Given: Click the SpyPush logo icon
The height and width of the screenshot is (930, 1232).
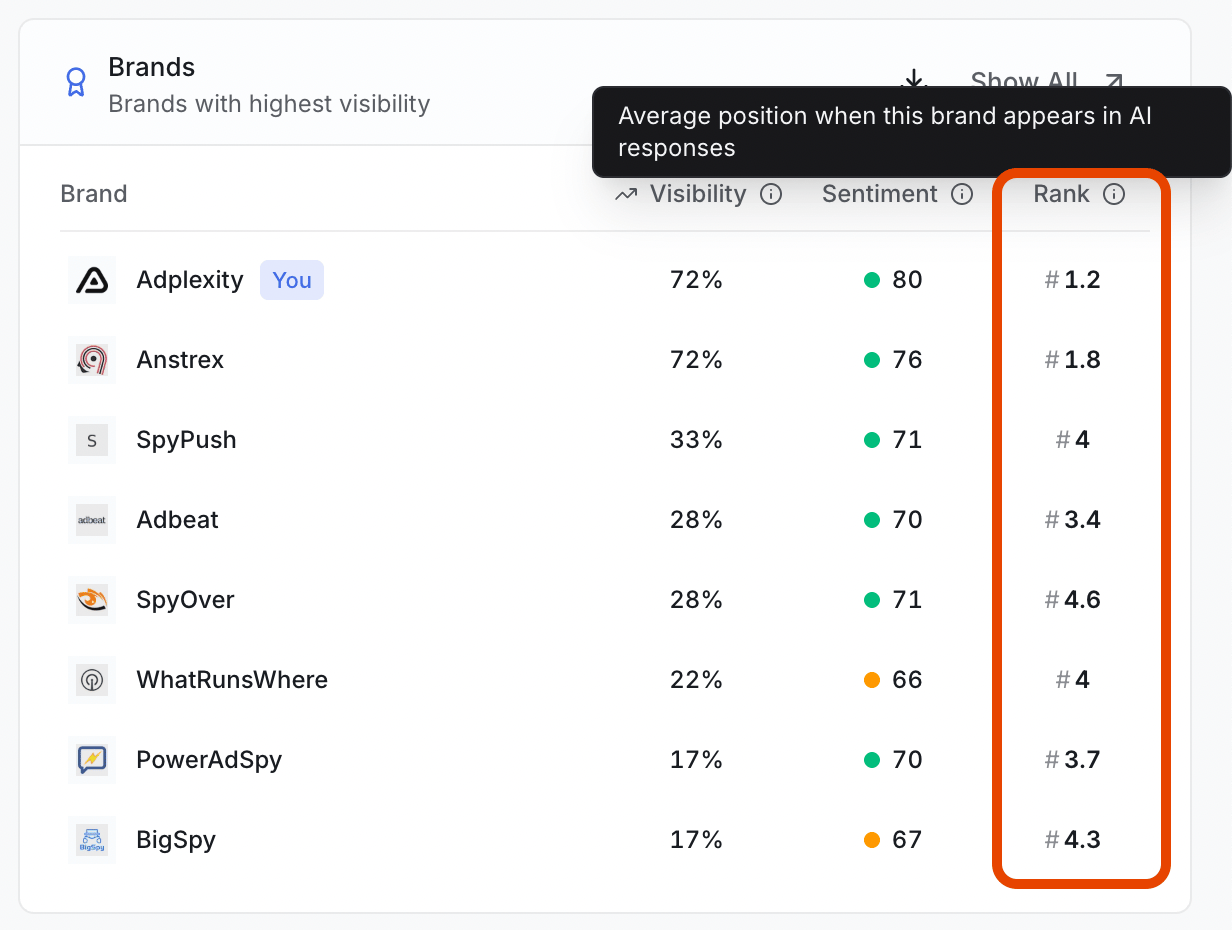Looking at the screenshot, I should point(92,440).
